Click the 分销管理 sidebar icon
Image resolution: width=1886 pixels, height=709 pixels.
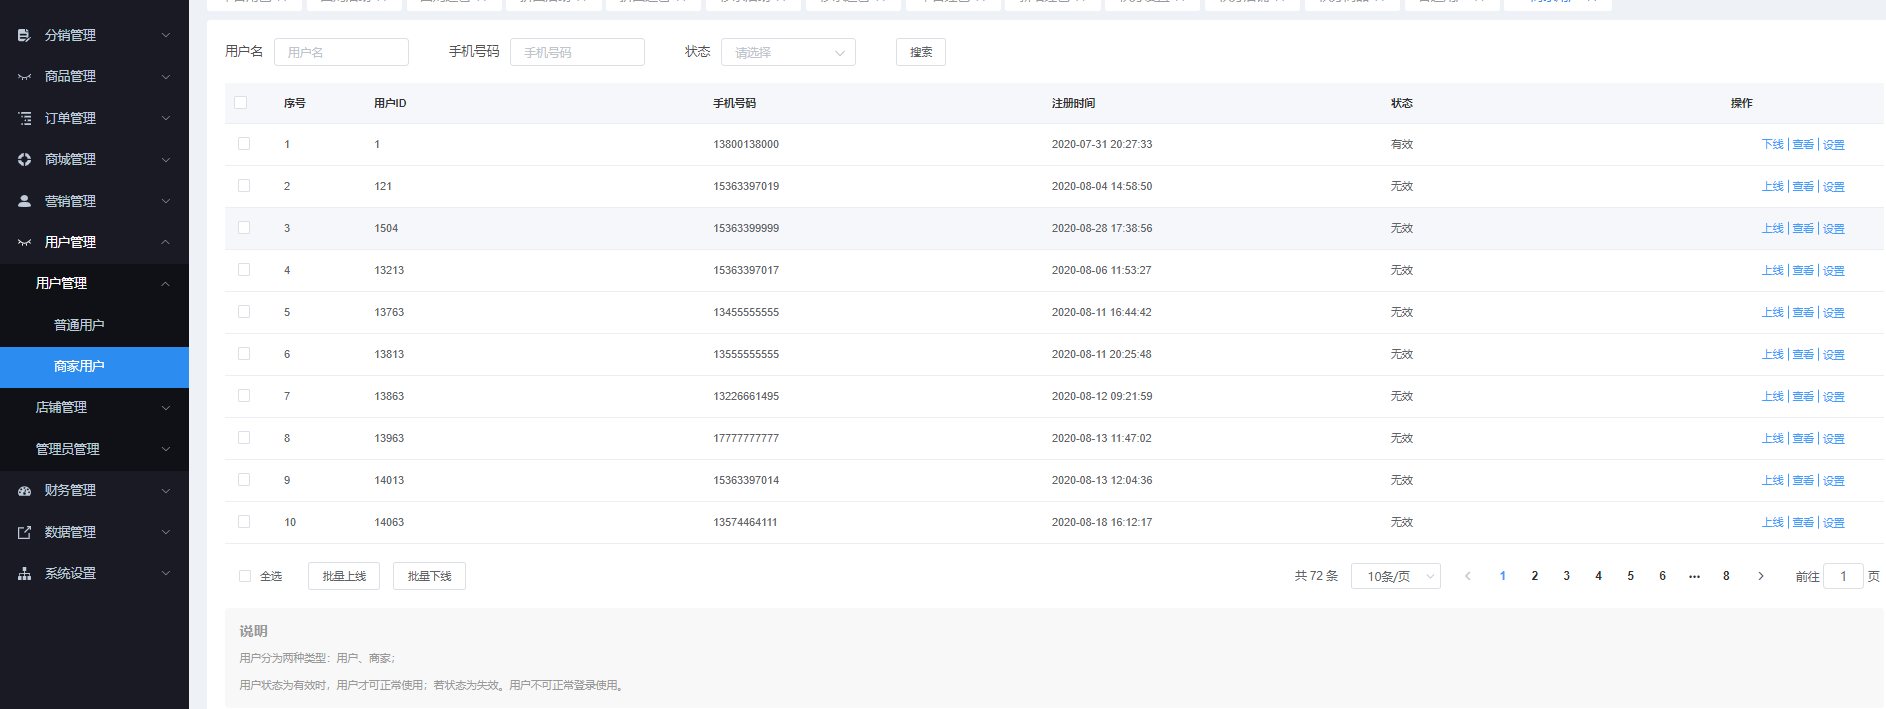click(24, 35)
